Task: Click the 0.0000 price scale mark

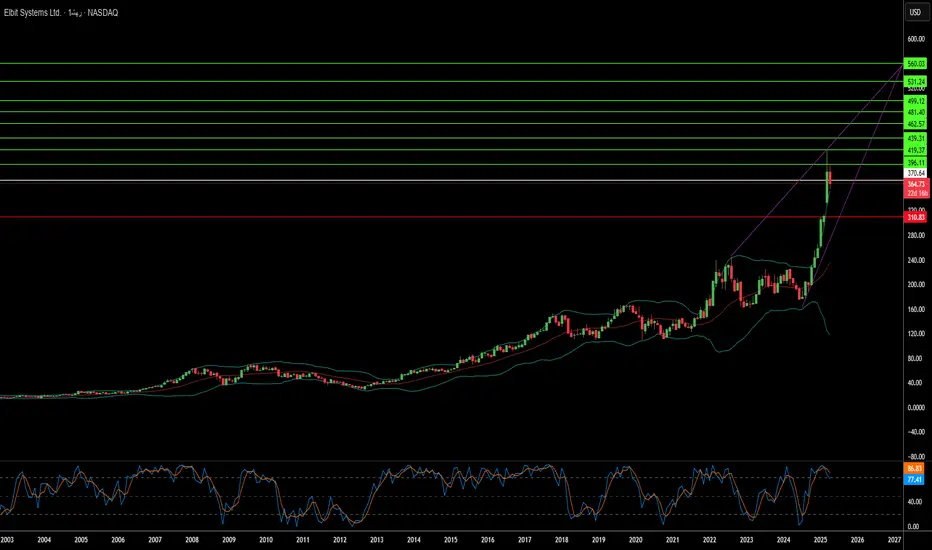Action: click(916, 407)
